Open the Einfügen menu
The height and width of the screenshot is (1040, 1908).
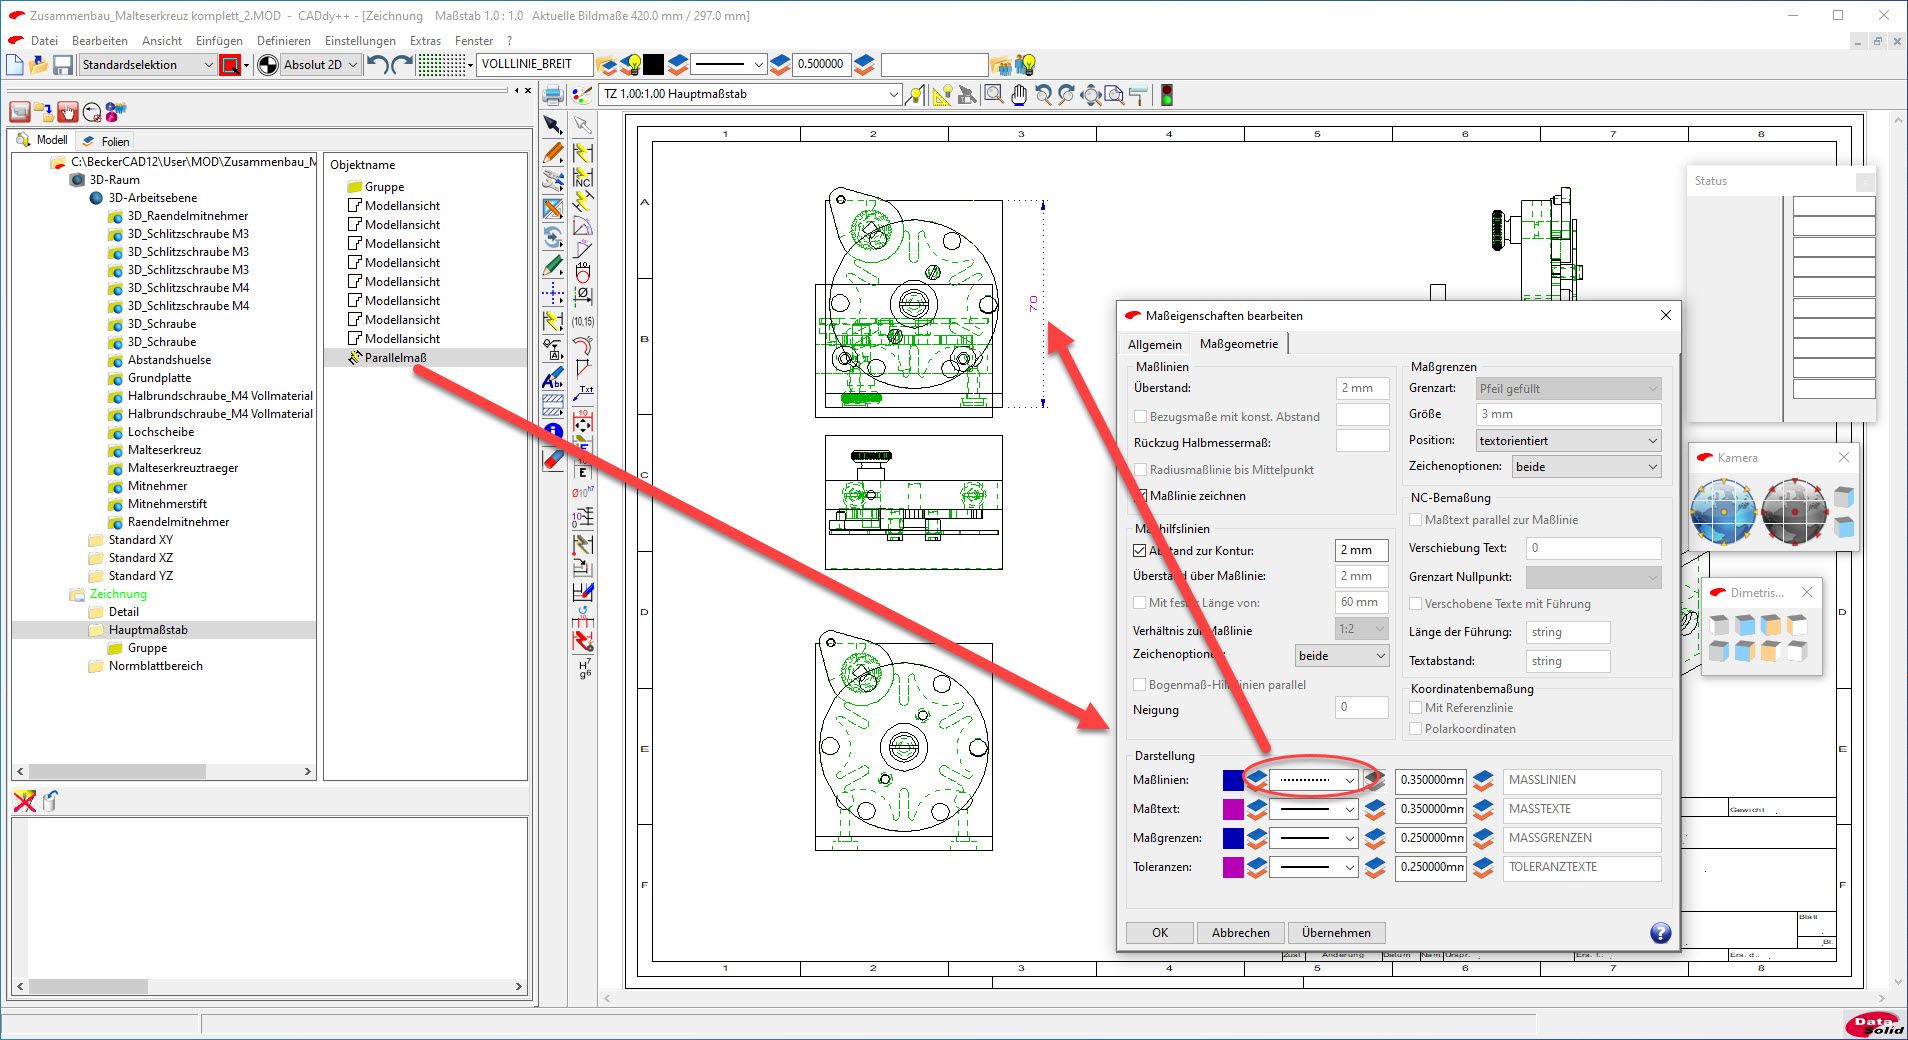[x=219, y=41]
